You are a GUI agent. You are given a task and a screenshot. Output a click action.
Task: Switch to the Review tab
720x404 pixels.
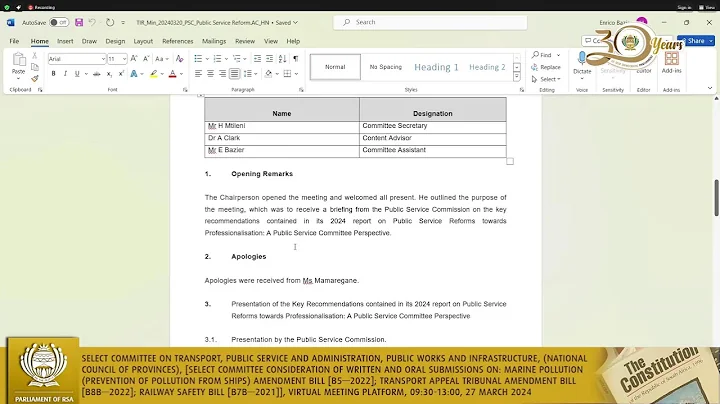click(x=245, y=41)
